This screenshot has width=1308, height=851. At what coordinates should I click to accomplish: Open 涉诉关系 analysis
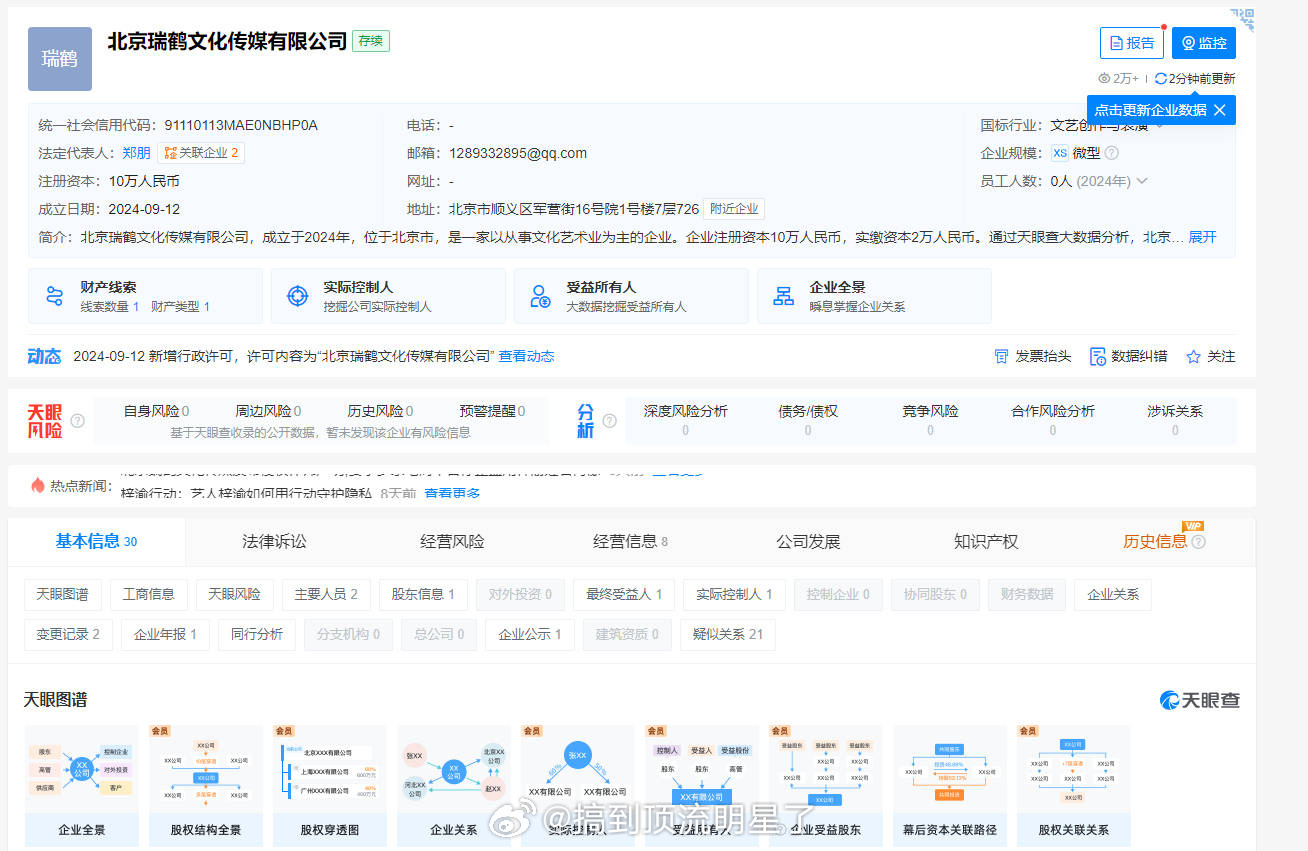click(x=1175, y=420)
